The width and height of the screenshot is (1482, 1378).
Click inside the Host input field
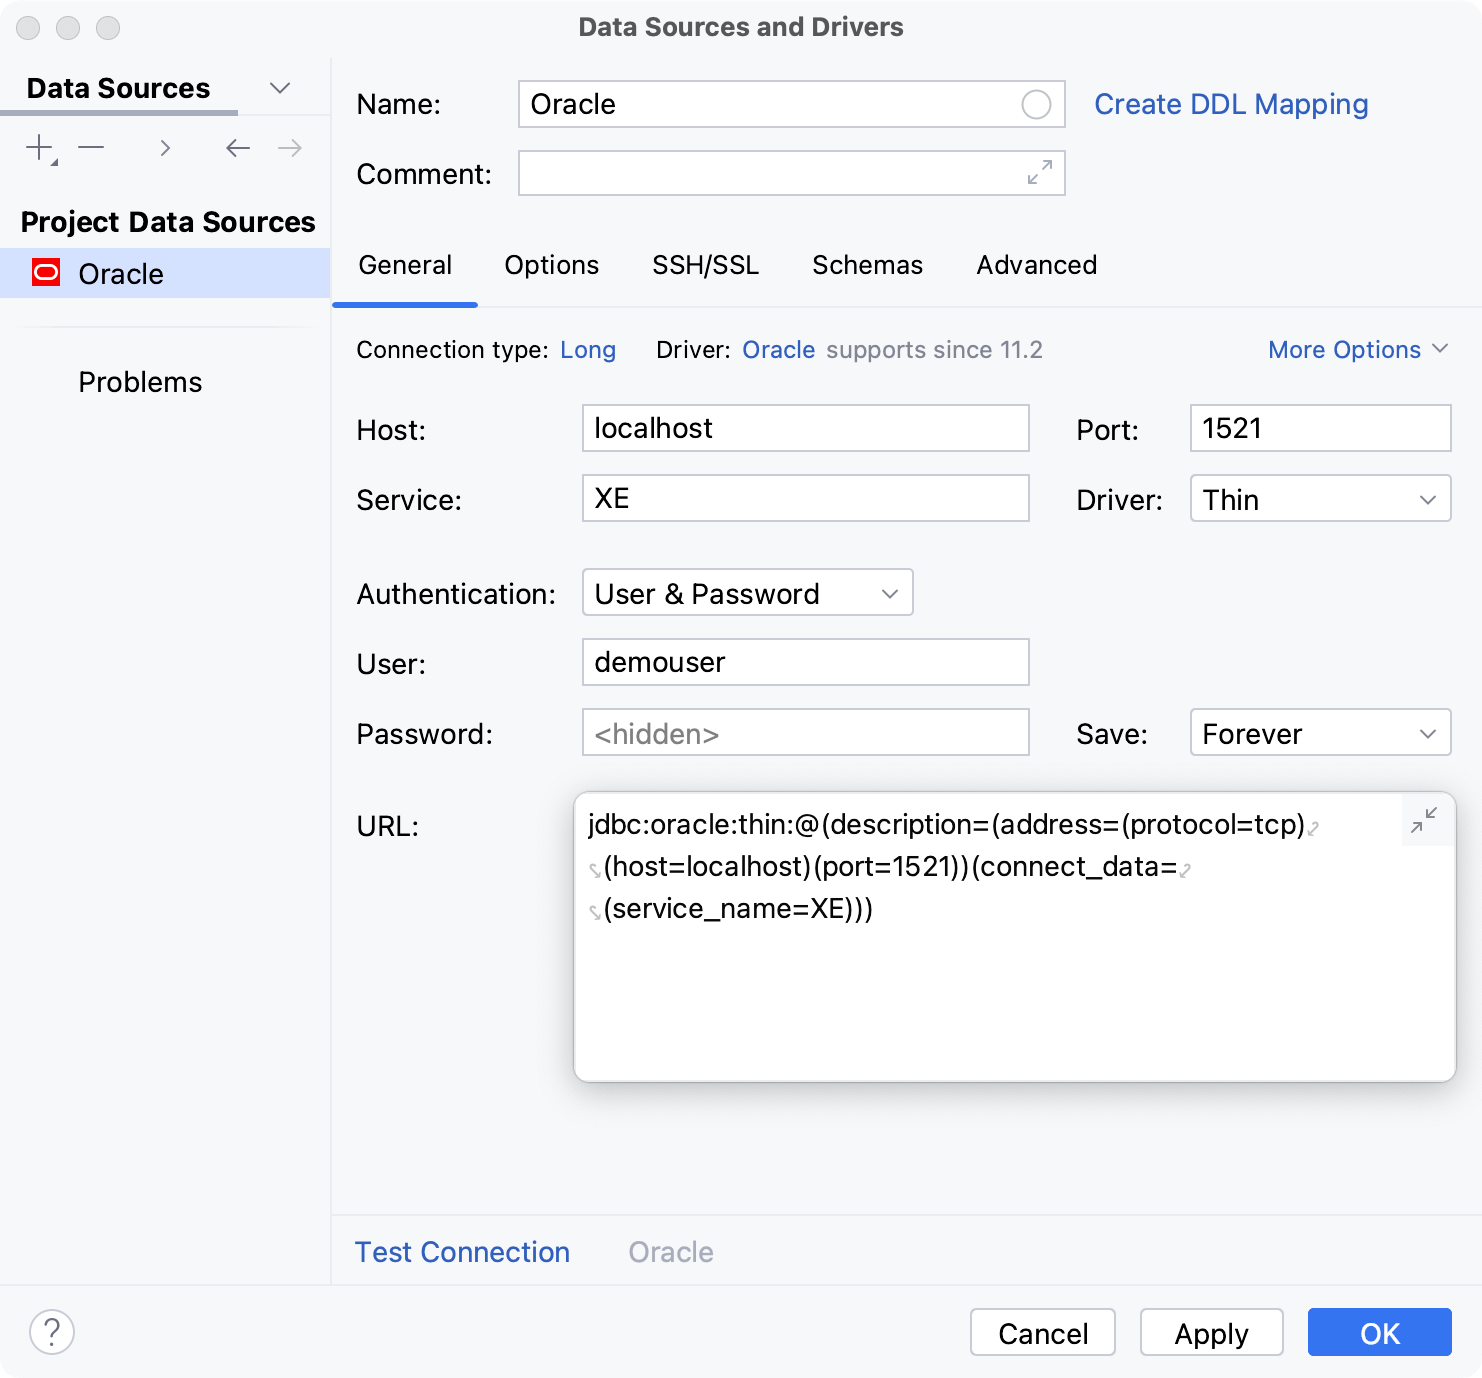coord(804,428)
